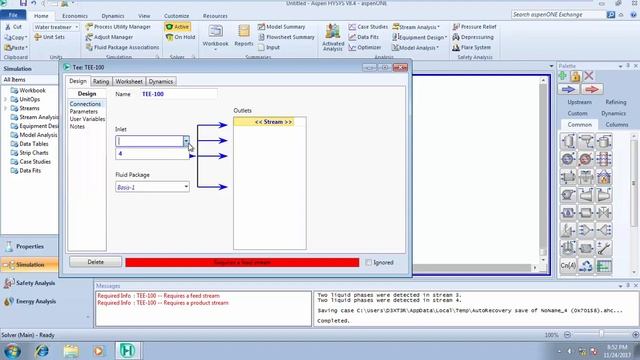Image resolution: width=640 pixels, height=360 pixels.
Task: Open the Customize ribbon tab
Action: point(176,16)
